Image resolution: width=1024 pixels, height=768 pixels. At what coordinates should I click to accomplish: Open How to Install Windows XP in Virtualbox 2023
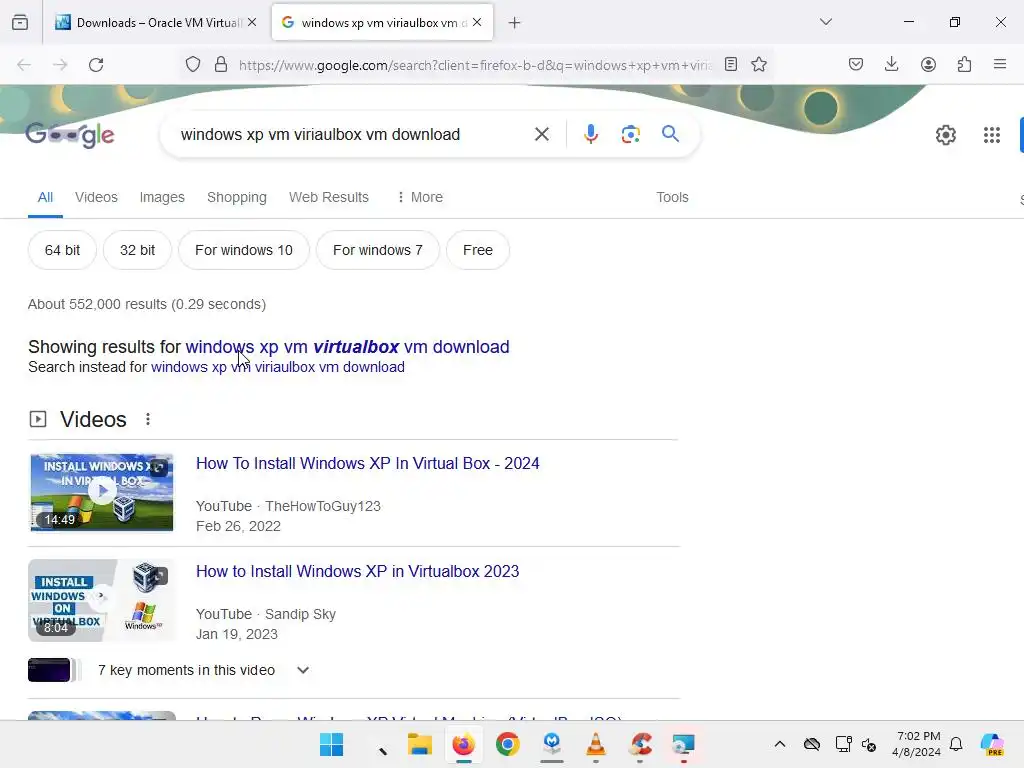click(x=357, y=571)
